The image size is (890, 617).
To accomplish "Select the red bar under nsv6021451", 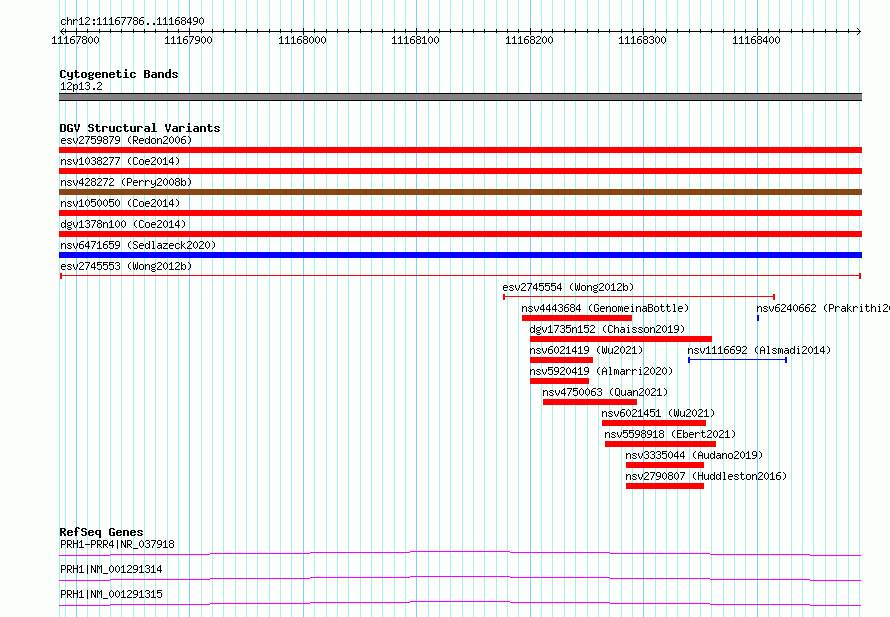I will click(654, 423).
